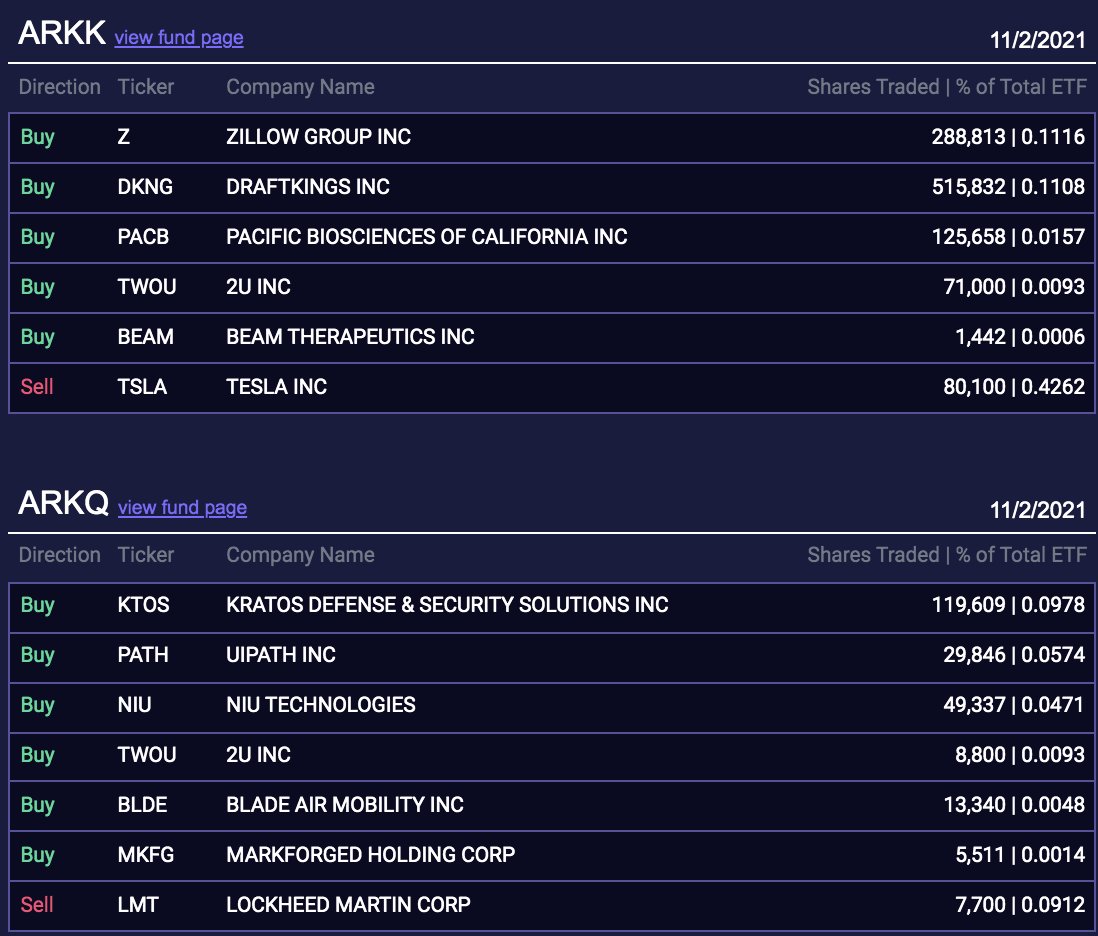Screen dimensions: 1098x936
Task: Click the Buy label in BEAM row
Action: coord(38,337)
